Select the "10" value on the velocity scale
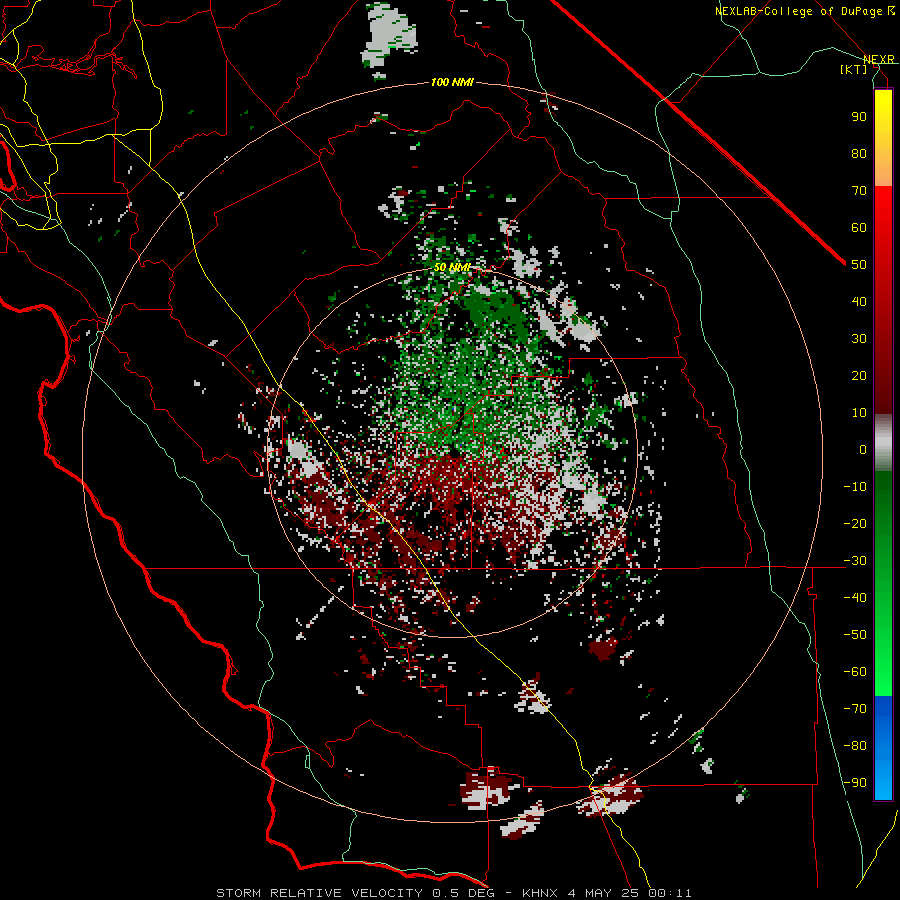The width and height of the screenshot is (900, 900). pyautogui.click(x=859, y=413)
